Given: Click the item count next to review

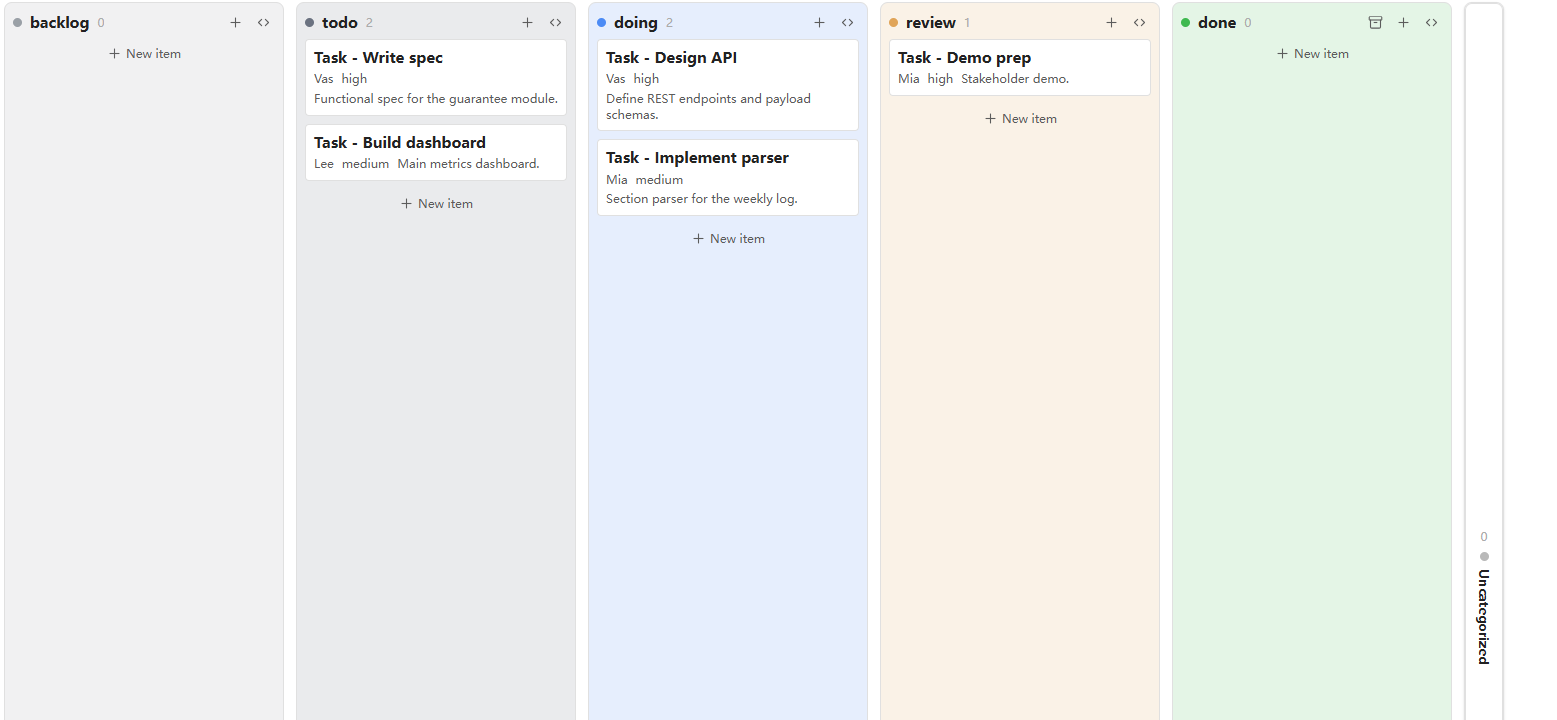Looking at the screenshot, I should click(967, 23).
